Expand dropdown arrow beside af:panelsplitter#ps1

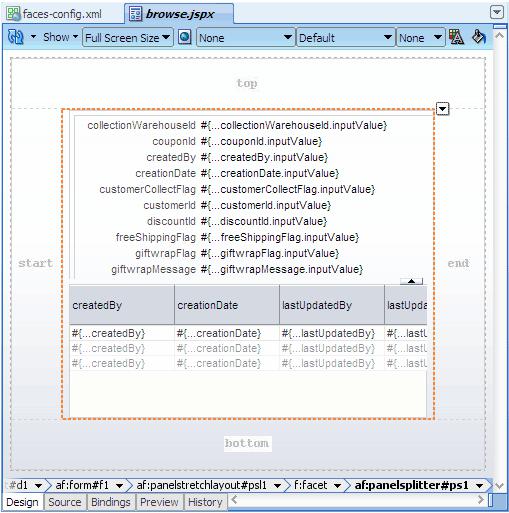tap(480, 486)
